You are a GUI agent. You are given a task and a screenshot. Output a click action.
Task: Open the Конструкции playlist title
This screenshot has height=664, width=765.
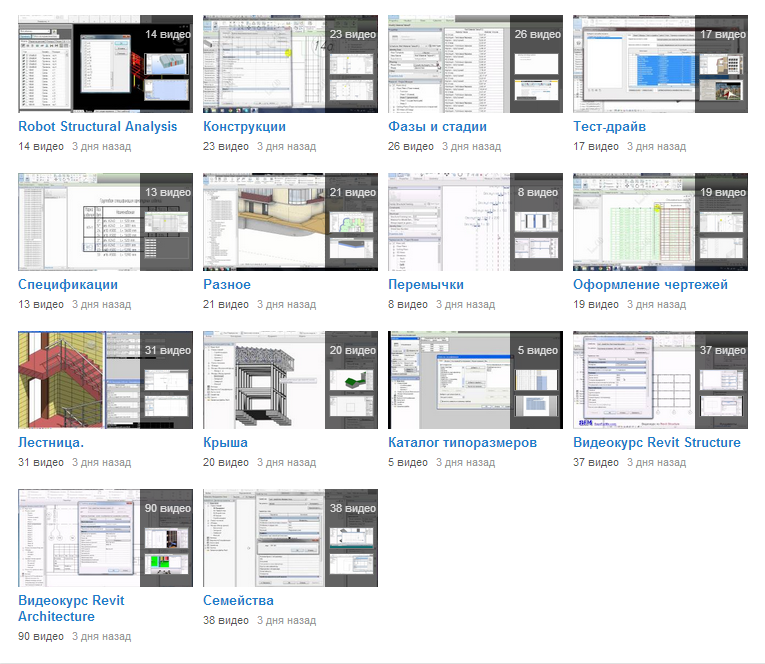tap(244, 126)
